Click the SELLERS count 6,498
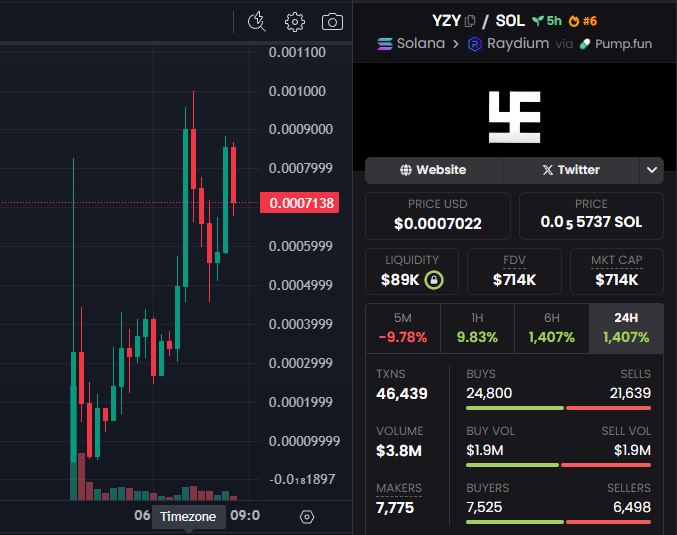 pos(632,507)
